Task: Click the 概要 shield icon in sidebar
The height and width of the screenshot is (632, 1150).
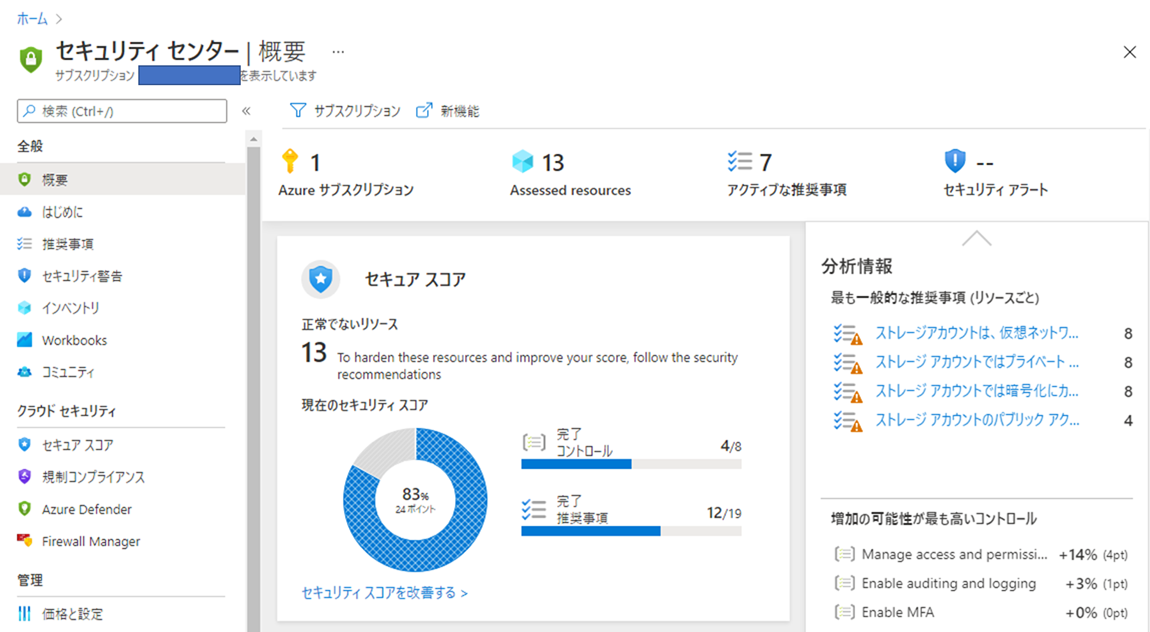Action: click(x=25, y=180)
